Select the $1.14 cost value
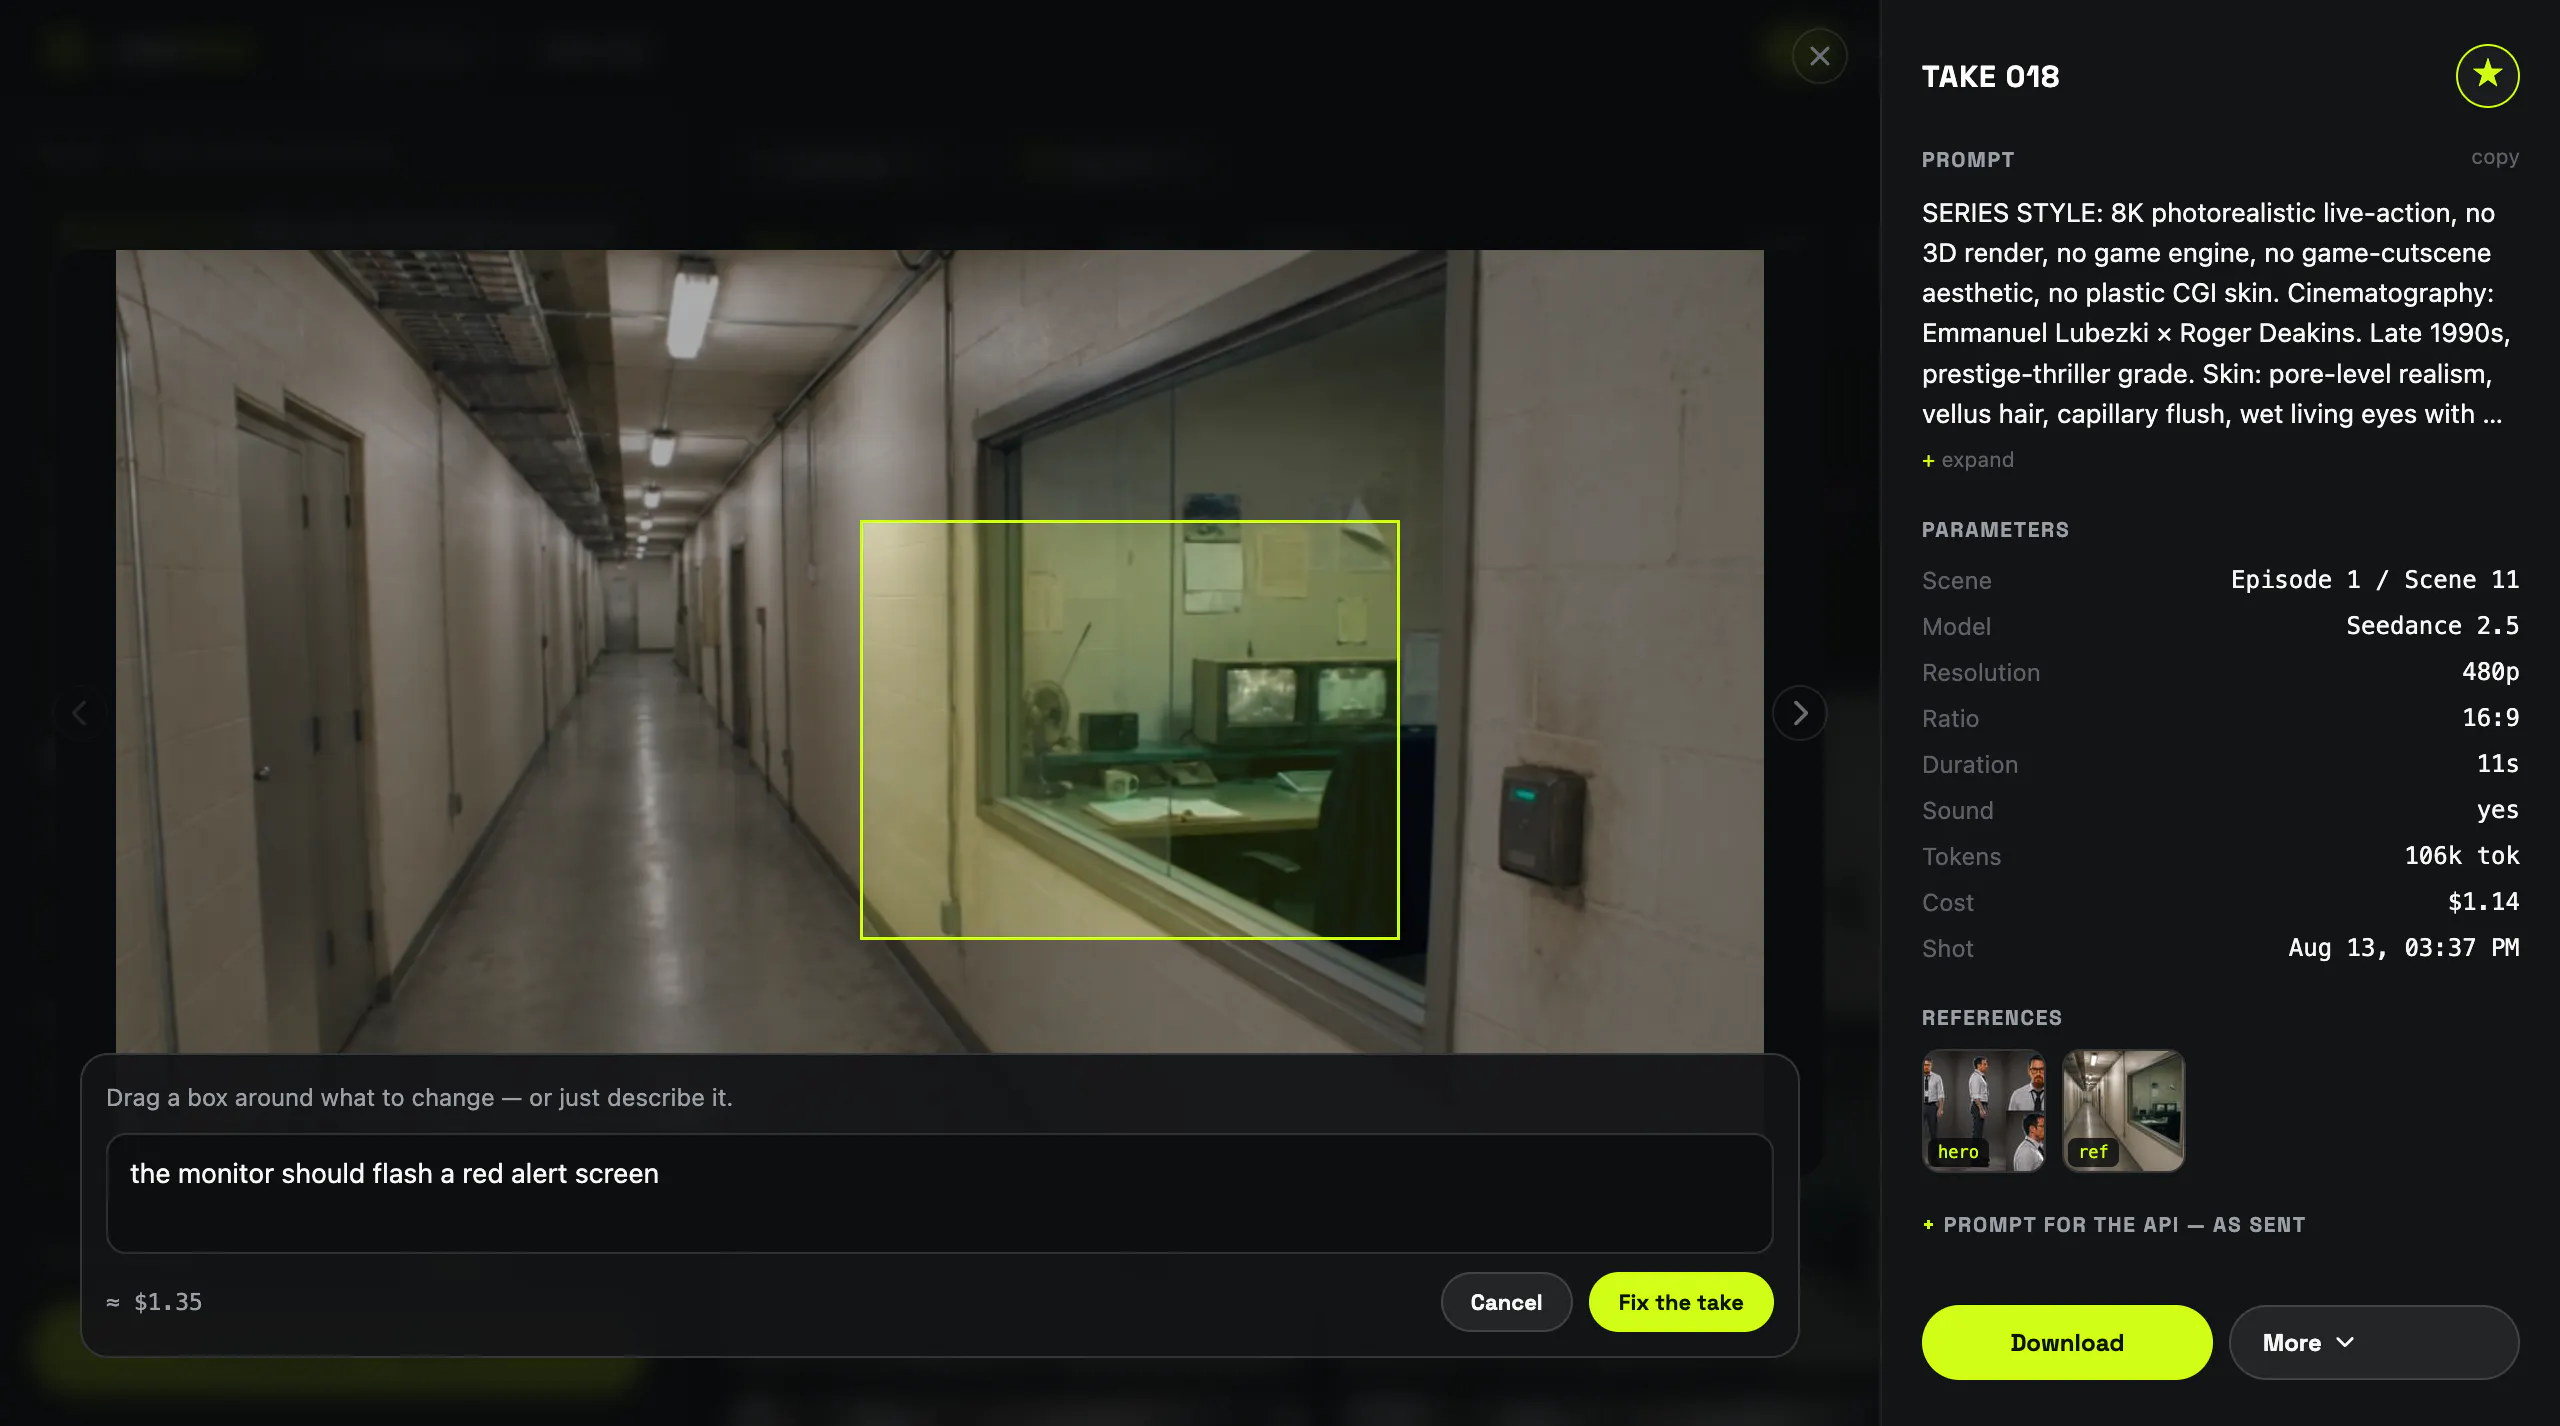Screen dimensions: 2560x1426 point(2483,902)
